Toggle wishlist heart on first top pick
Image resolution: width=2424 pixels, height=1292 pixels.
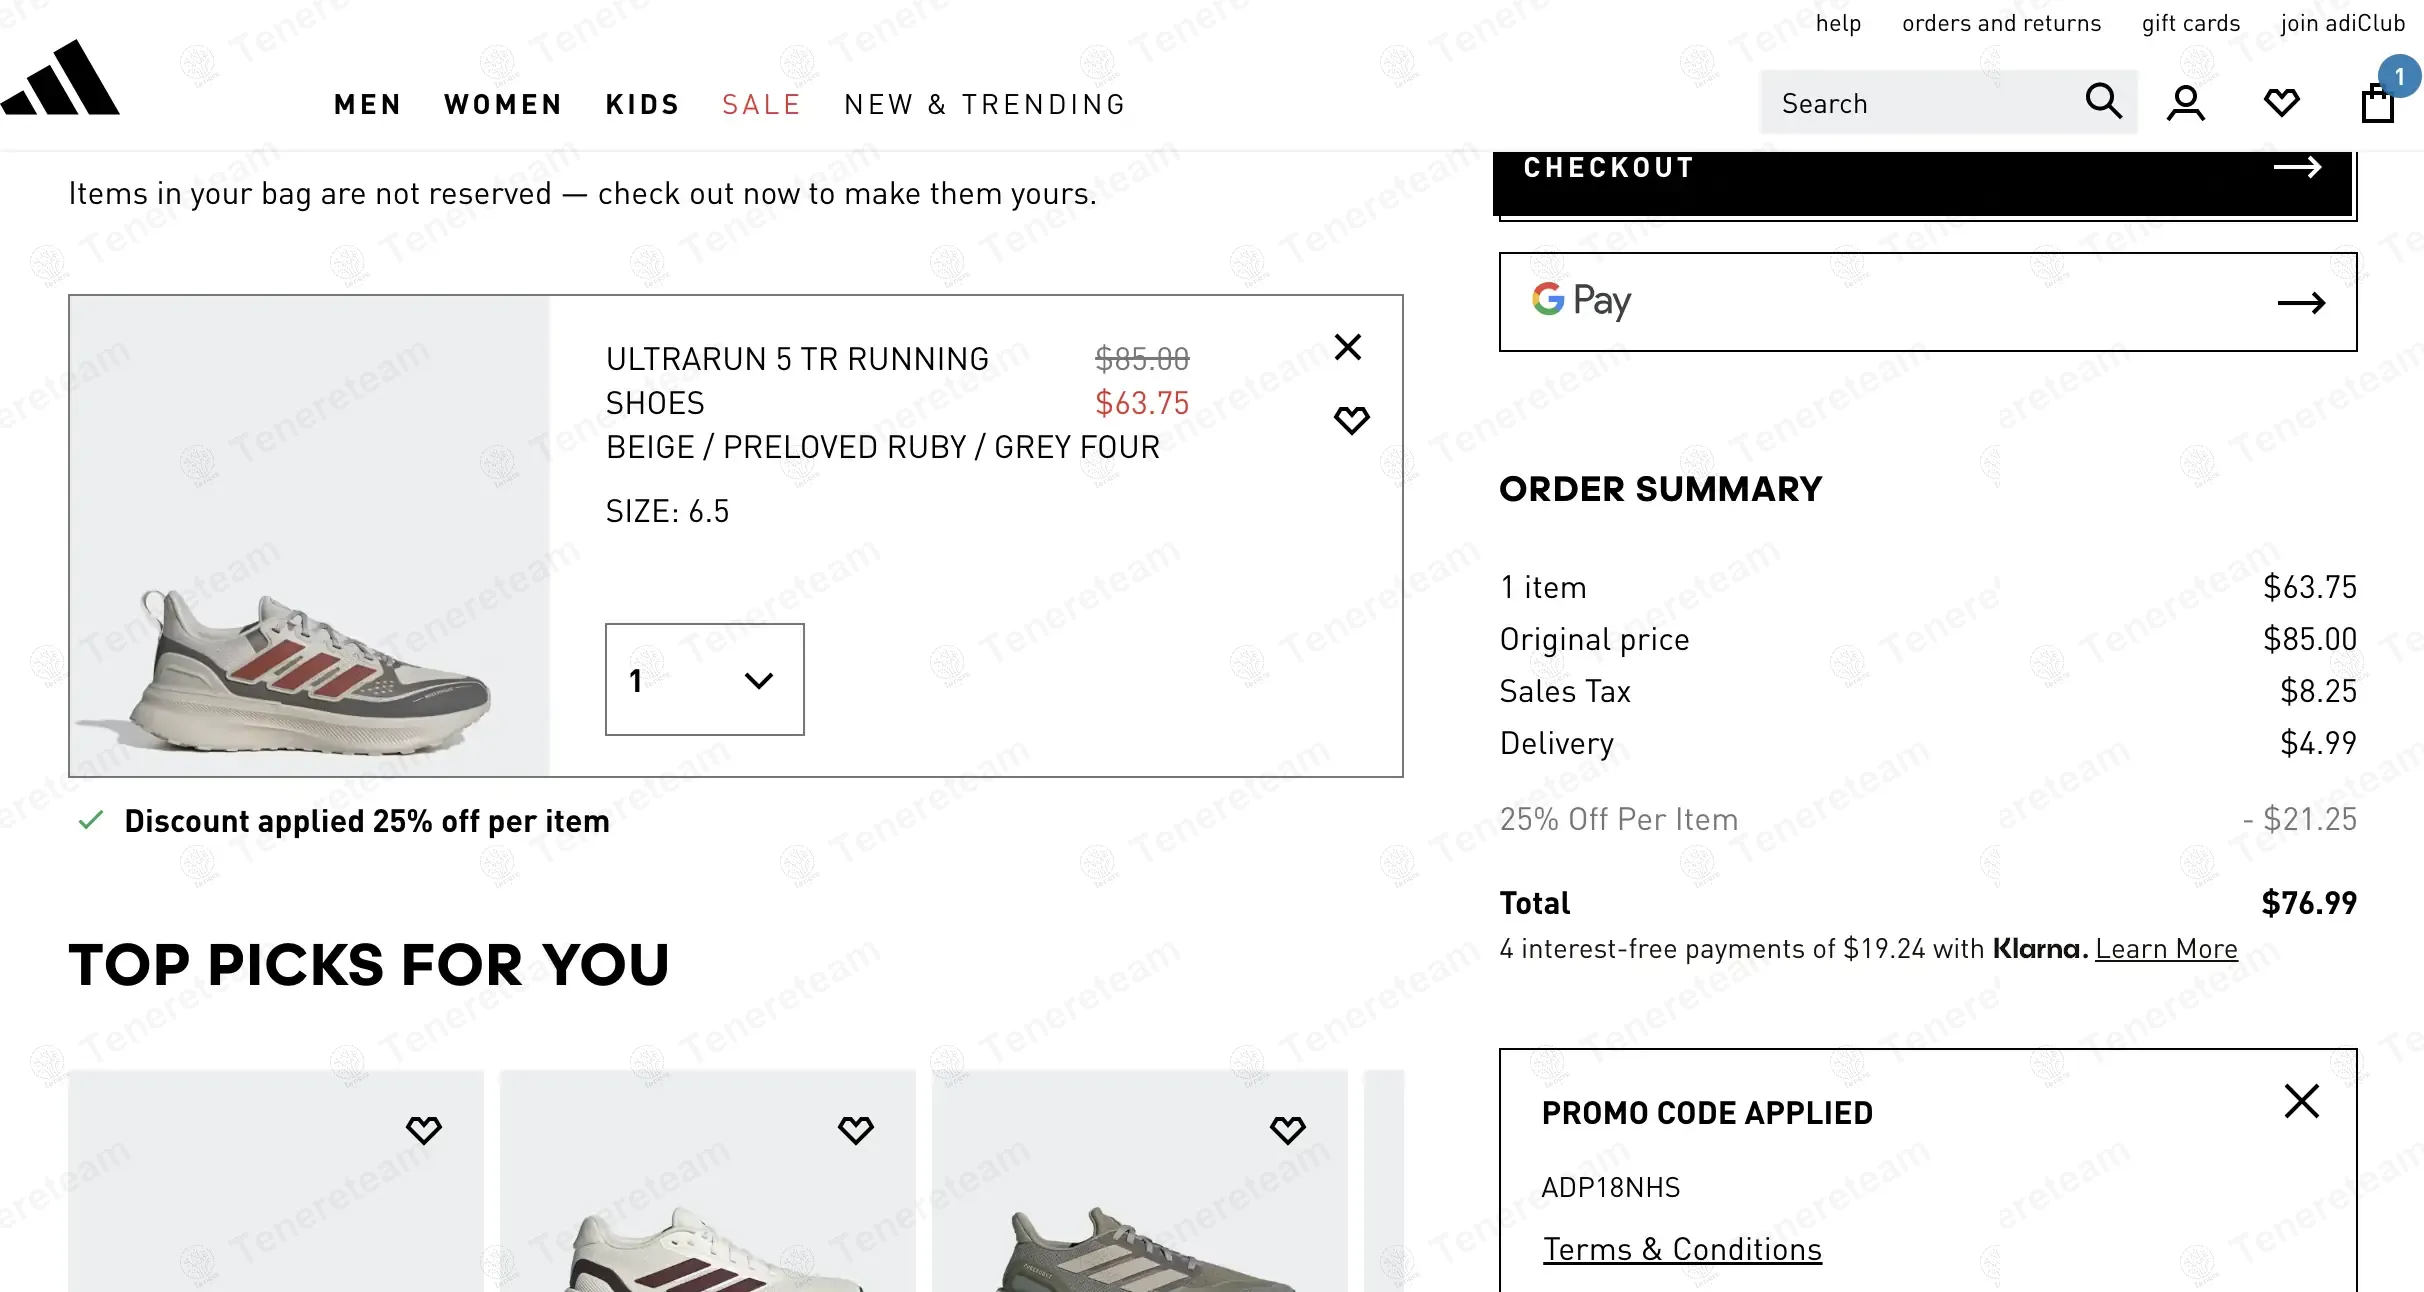(x=423, y=1130)
